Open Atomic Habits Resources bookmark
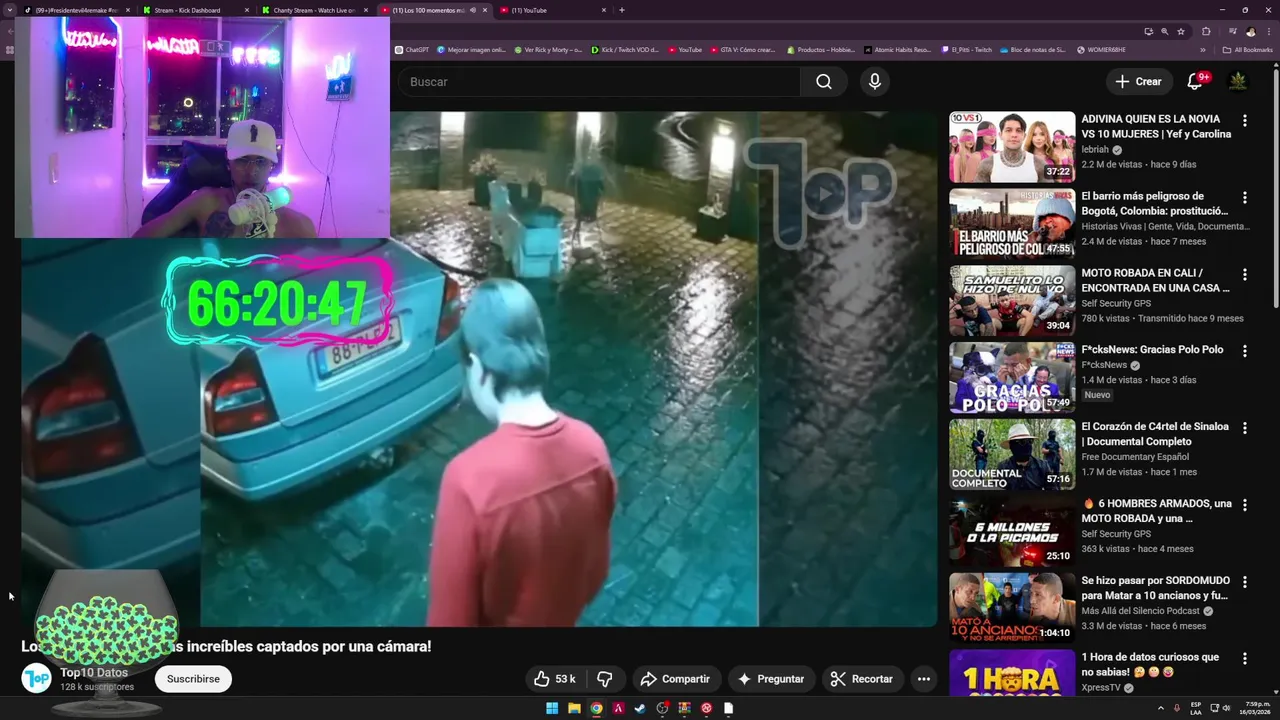This screenshot has width=1280, height=720. pyautogui.click(x=897, y=49)
